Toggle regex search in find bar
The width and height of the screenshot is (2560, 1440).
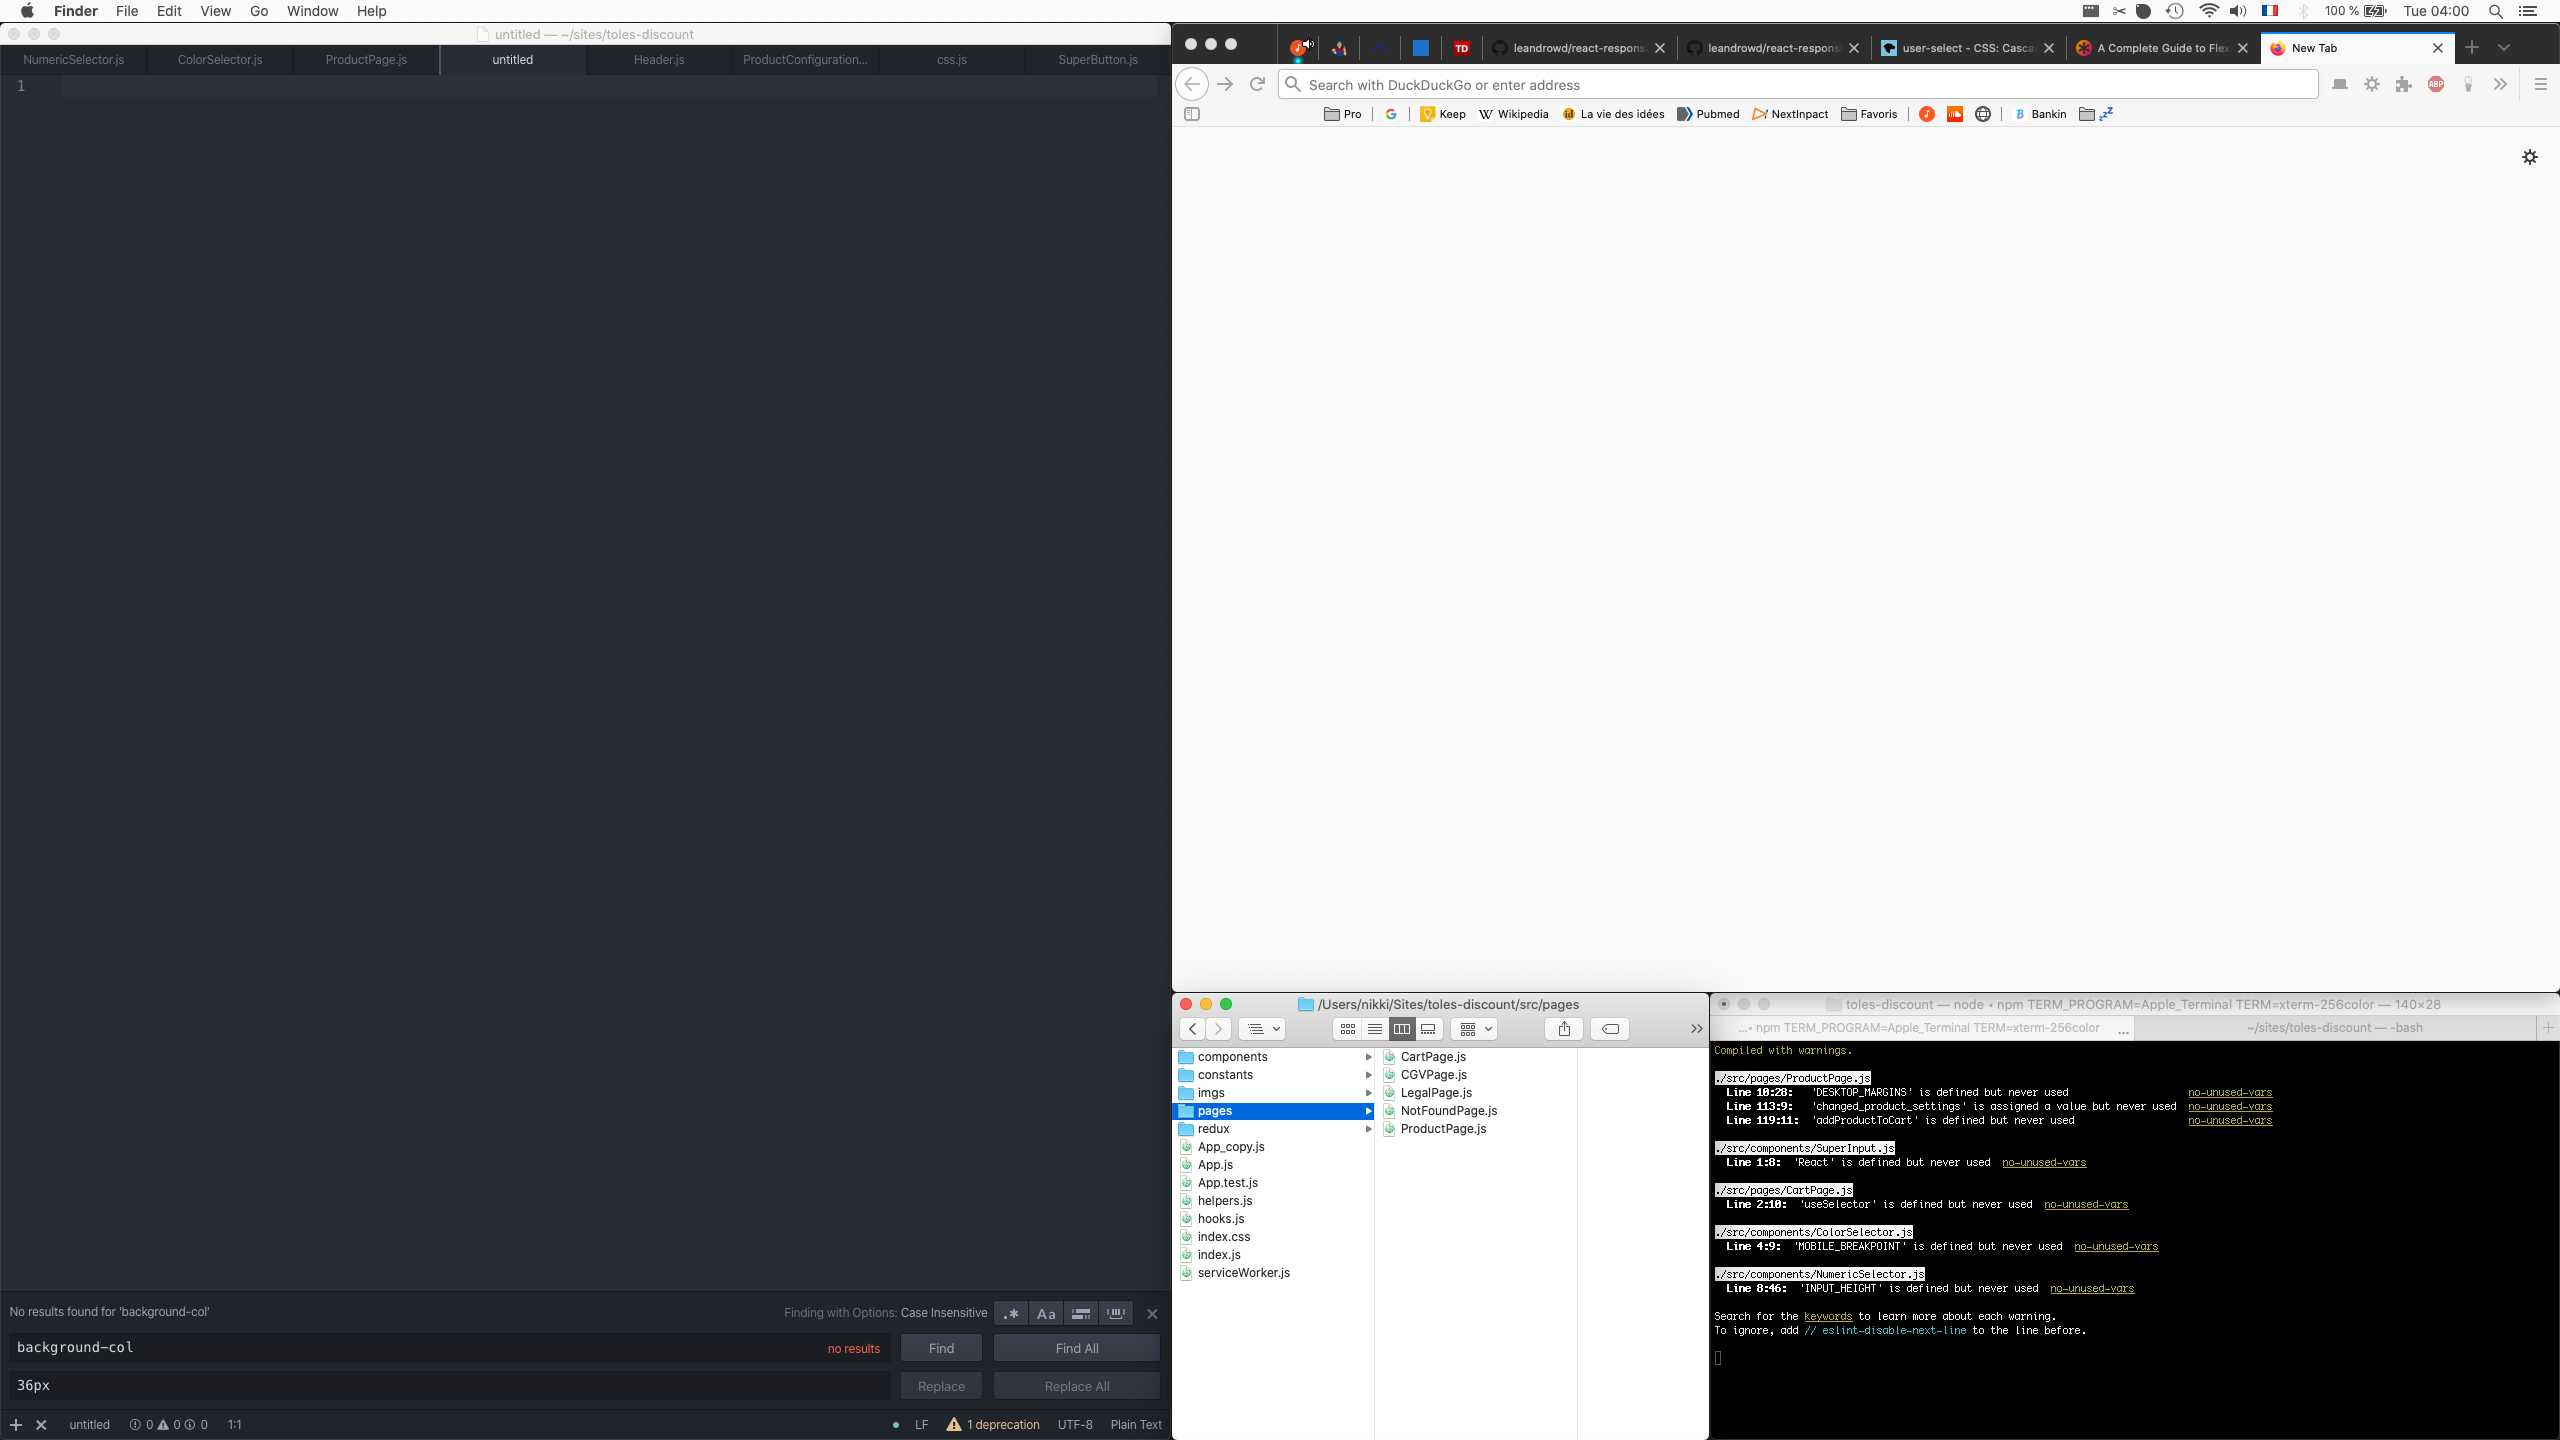point(1011,1313)
